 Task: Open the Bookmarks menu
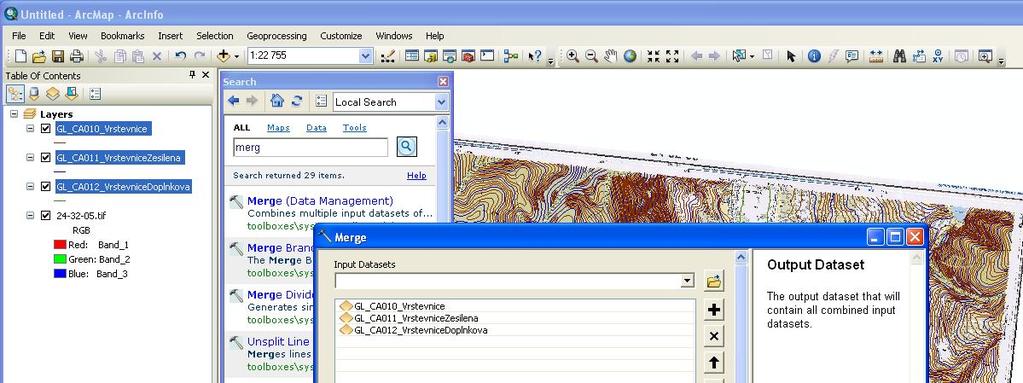click(123, 36)
